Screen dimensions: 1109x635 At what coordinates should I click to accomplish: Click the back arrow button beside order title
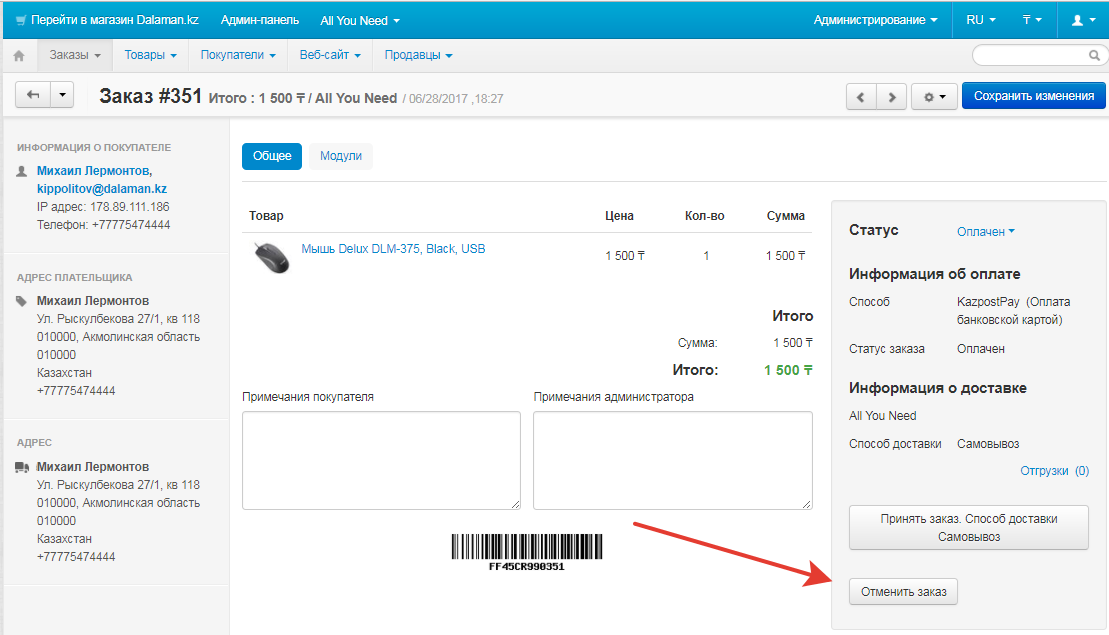coord(33,94)
